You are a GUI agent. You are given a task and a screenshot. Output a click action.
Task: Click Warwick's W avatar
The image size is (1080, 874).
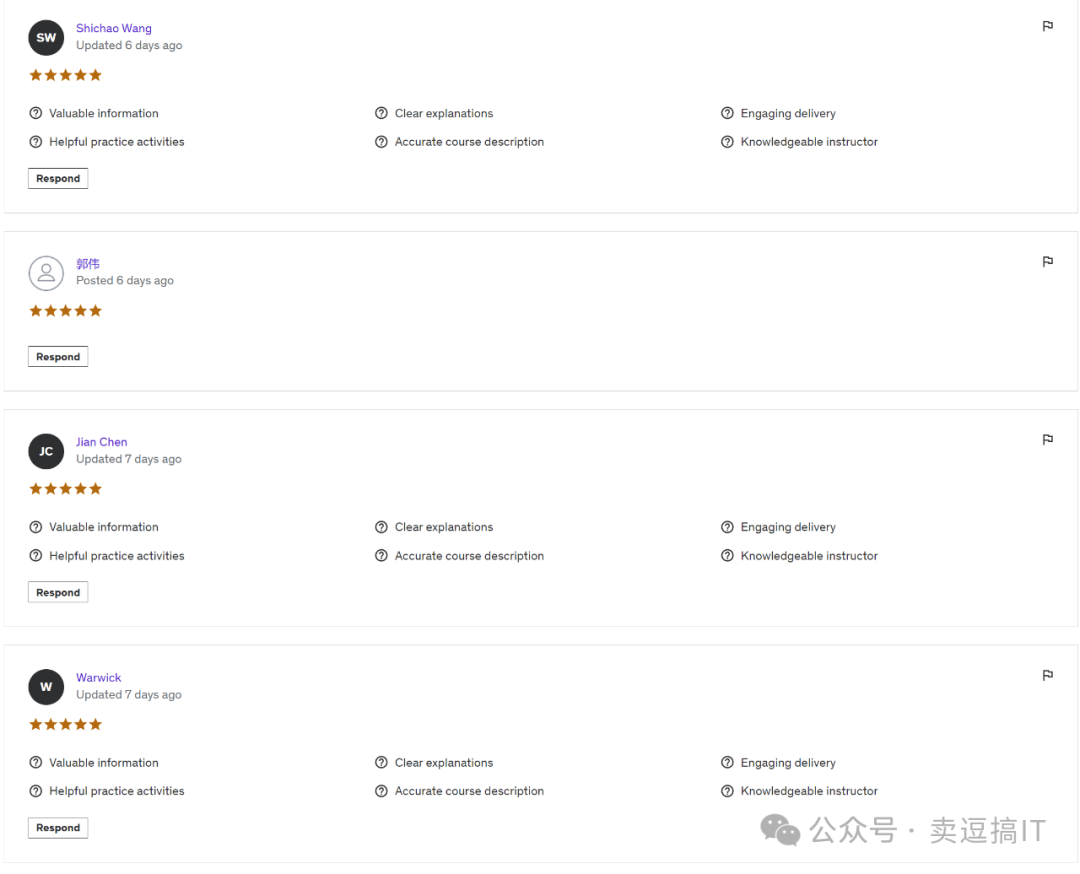(x=46, y=687)
